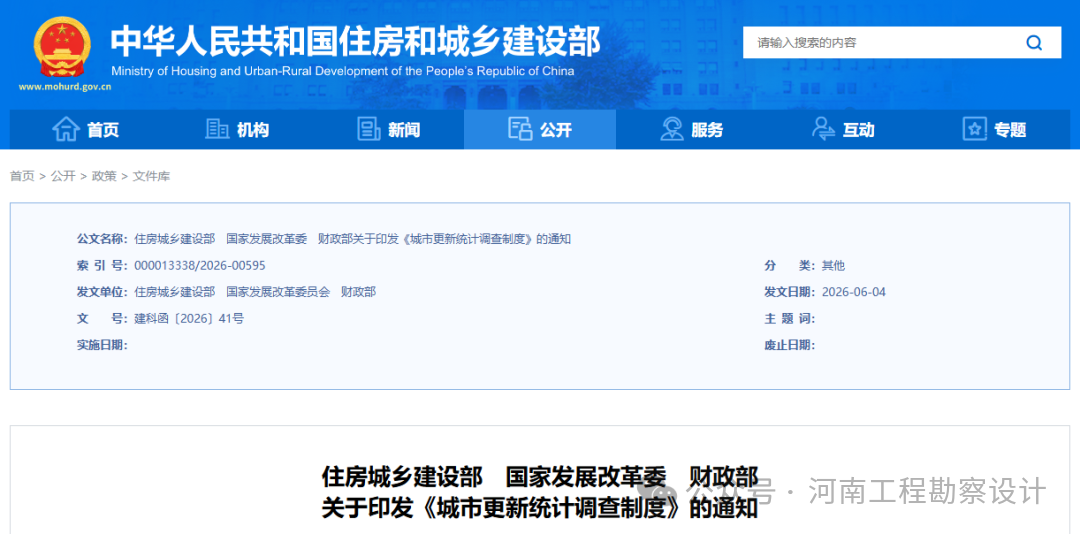Image resolution: width=1080 pixels, height=534 pixels.
Task: Click the headset person icon beside 服务
Action: pos(672,129)
